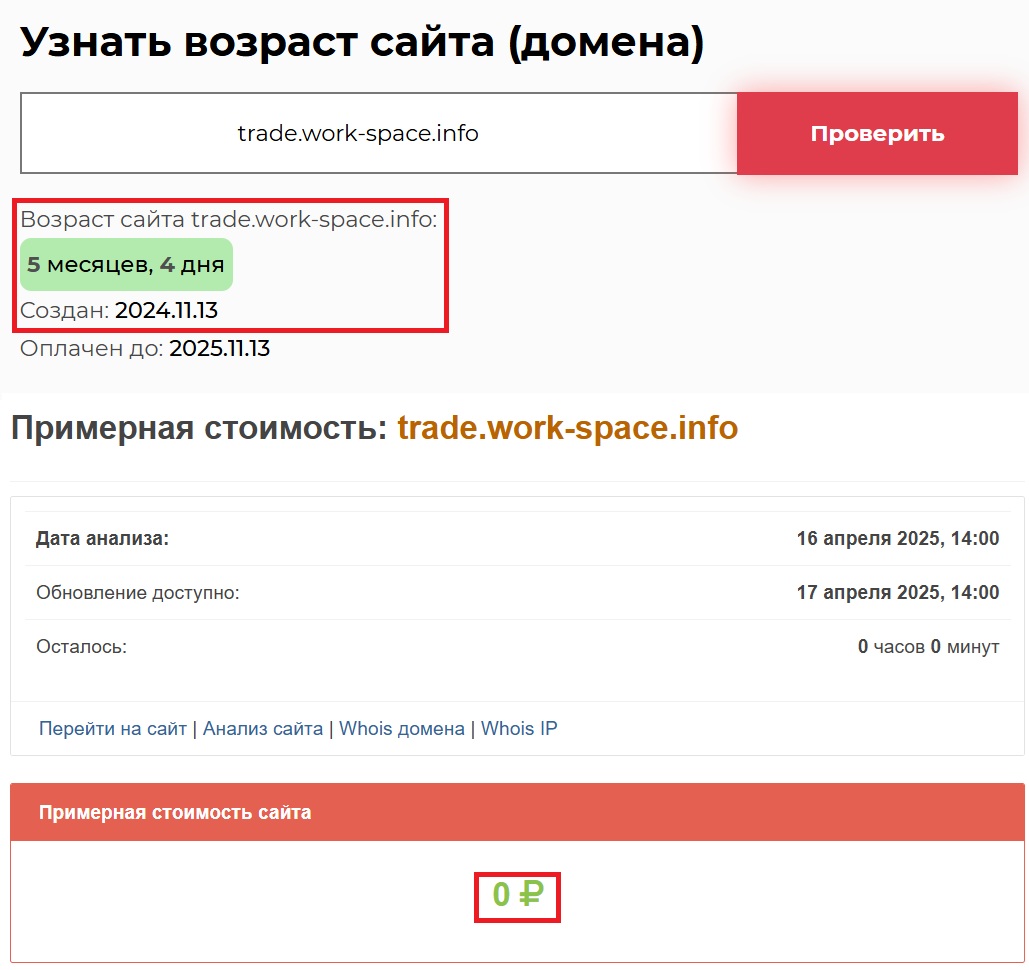Click the Осталось label
The height and width of the screenshot is (970, 1029).
coord(81,647)
